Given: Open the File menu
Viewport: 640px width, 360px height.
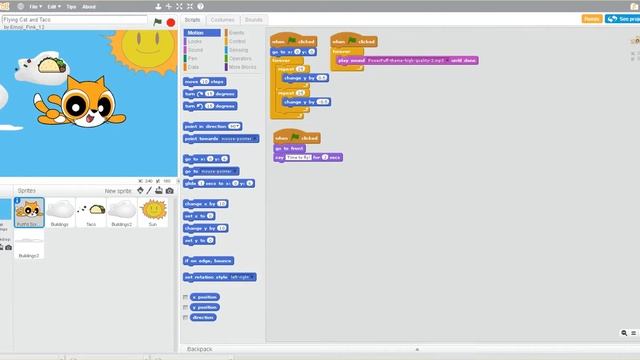Looking at the screenshot, I should [x=35, y=7].
